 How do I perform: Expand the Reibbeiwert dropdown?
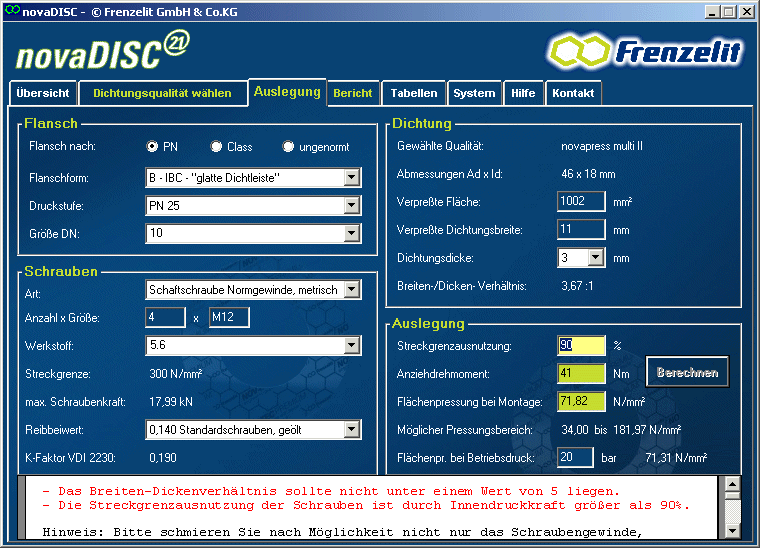(x=351, y=430)
